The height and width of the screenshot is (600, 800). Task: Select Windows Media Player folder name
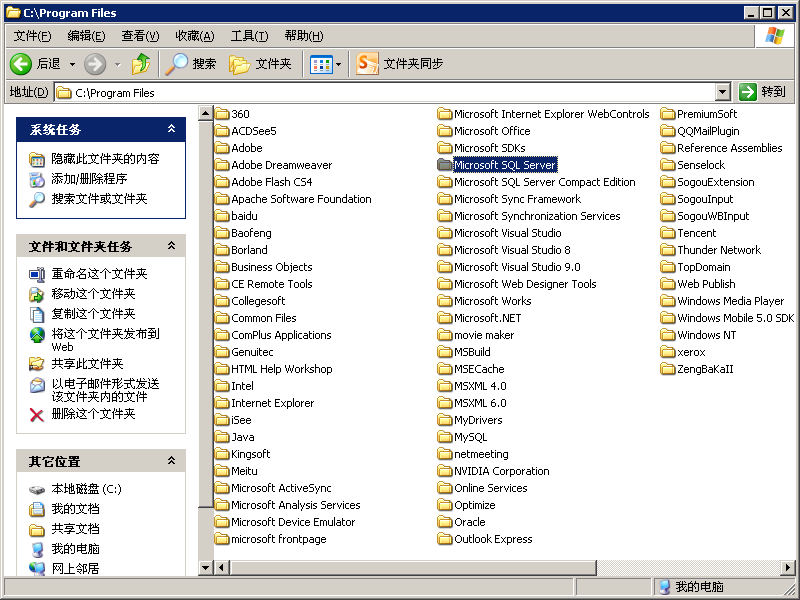tap(730, 301)
